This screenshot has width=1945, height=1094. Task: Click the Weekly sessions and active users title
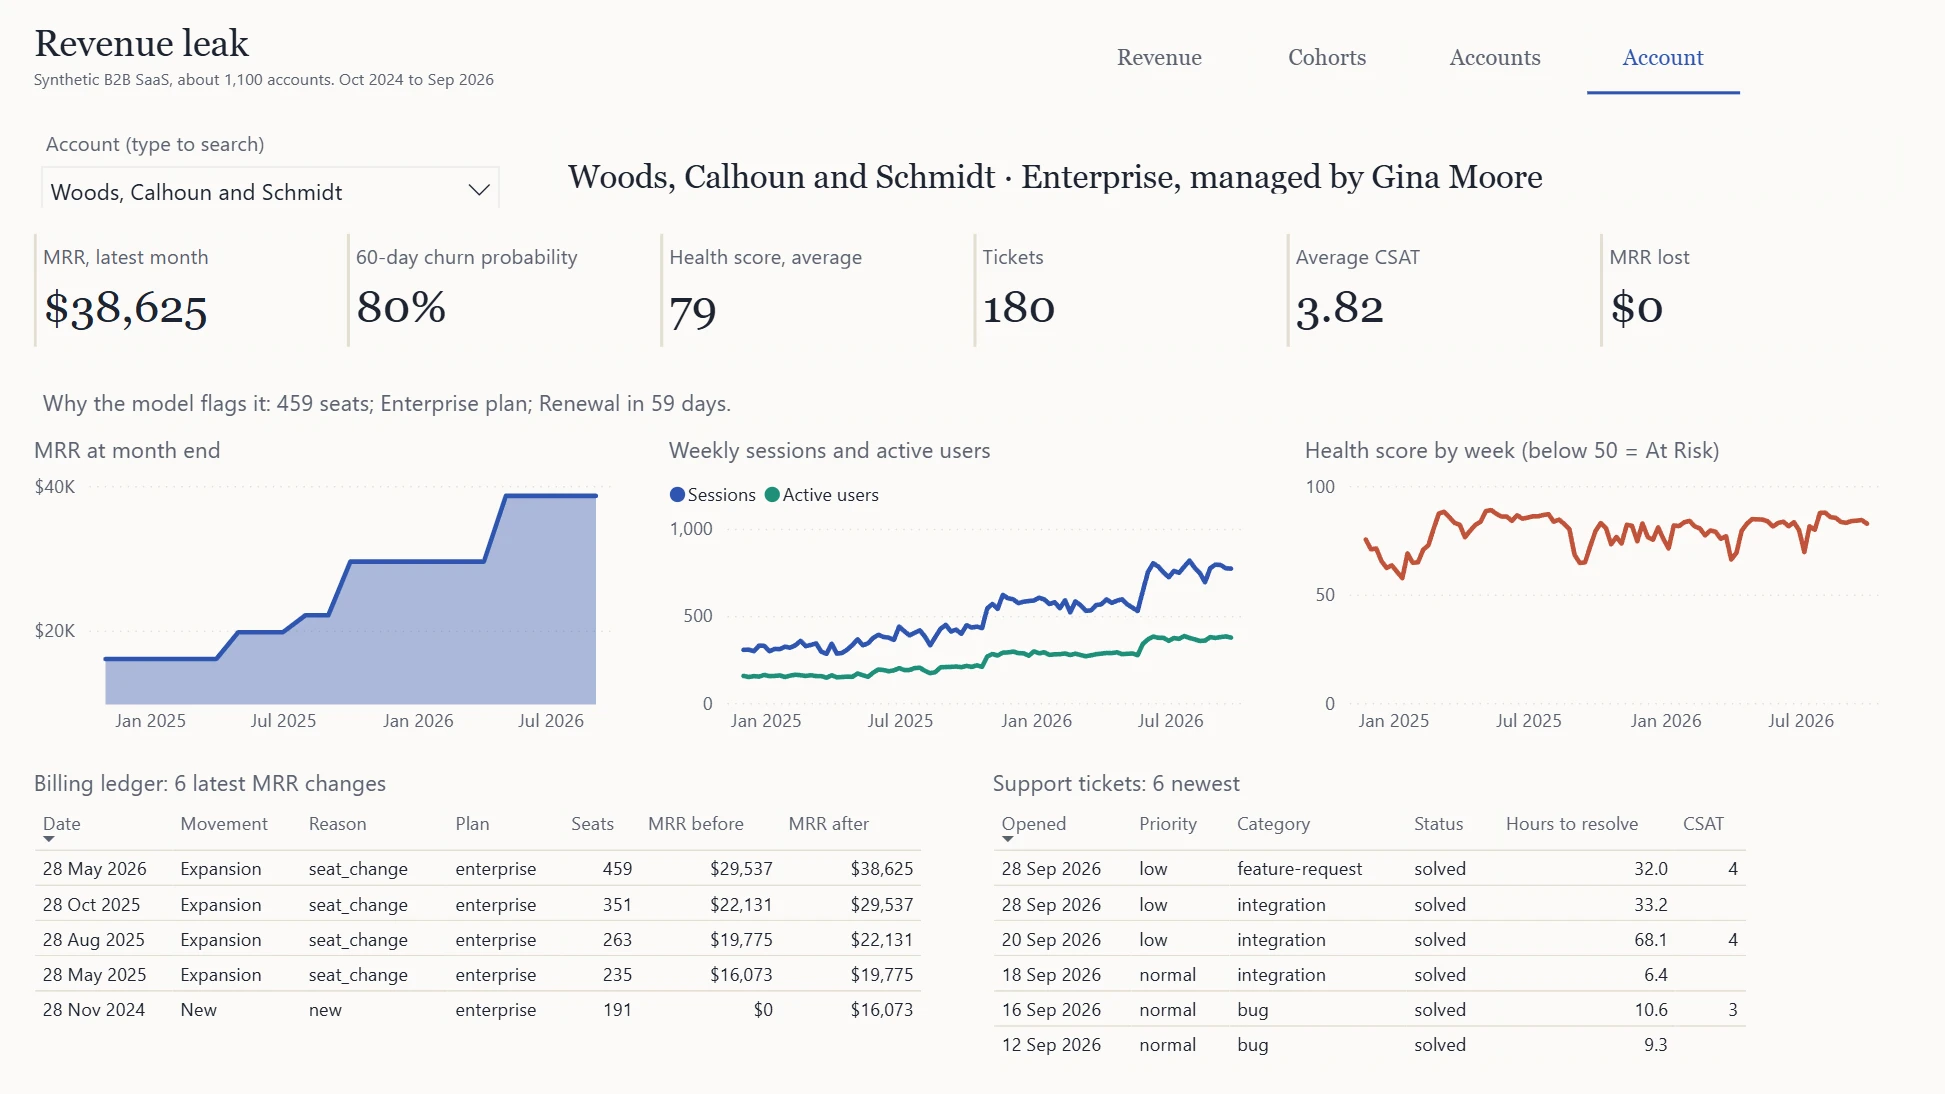click(x=829, y=451)
